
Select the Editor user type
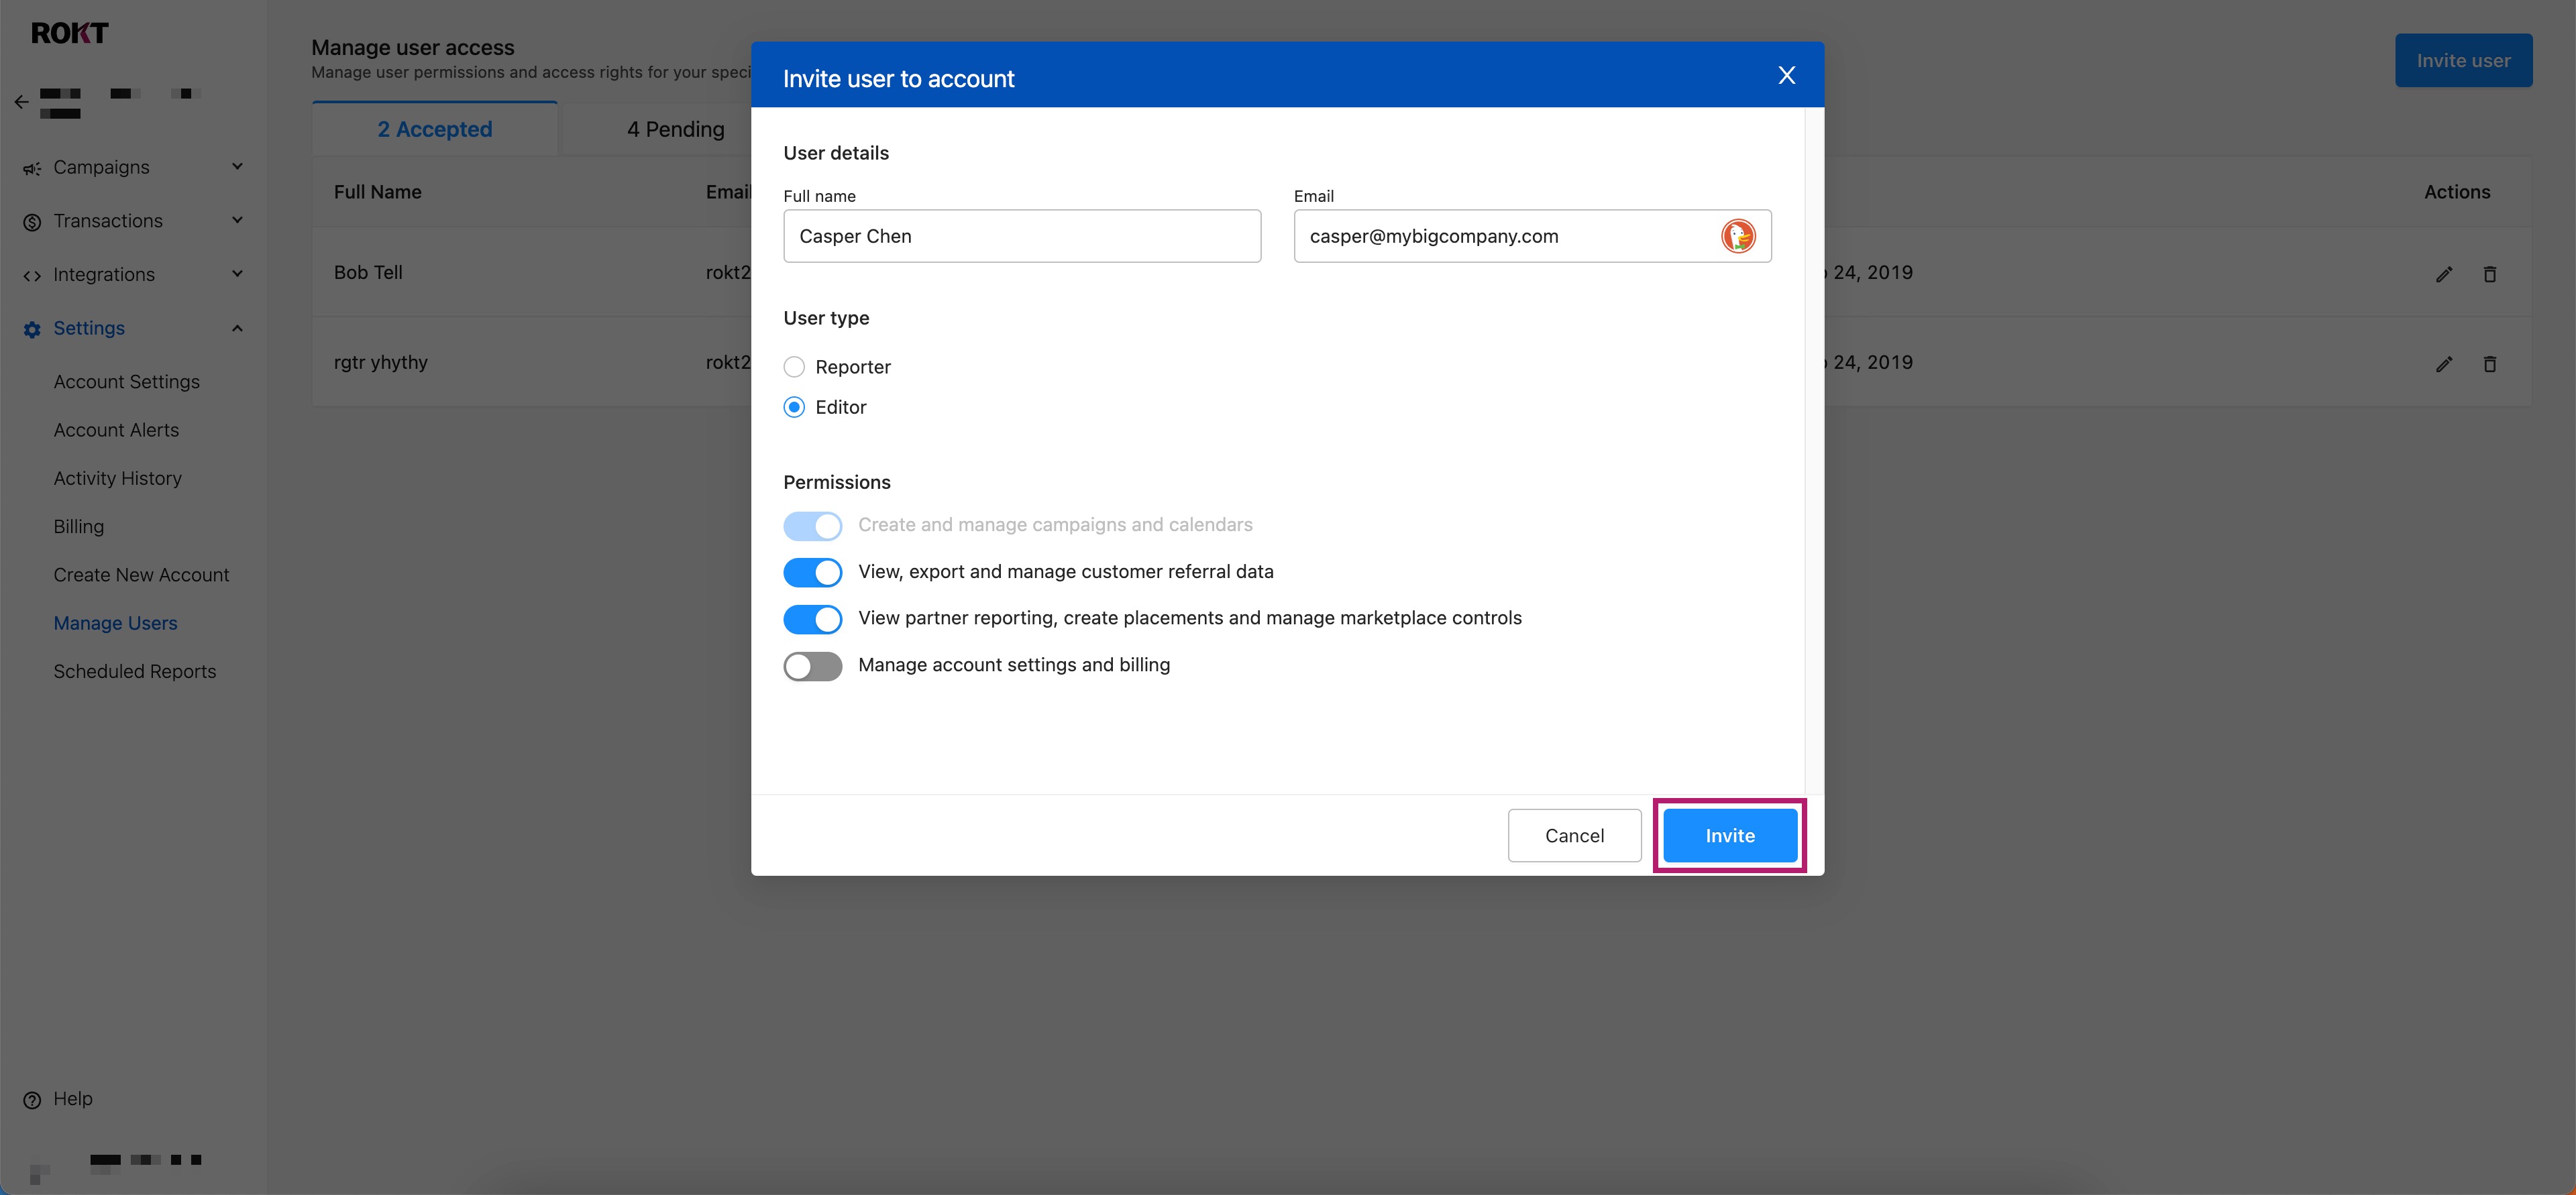point(794,407)
